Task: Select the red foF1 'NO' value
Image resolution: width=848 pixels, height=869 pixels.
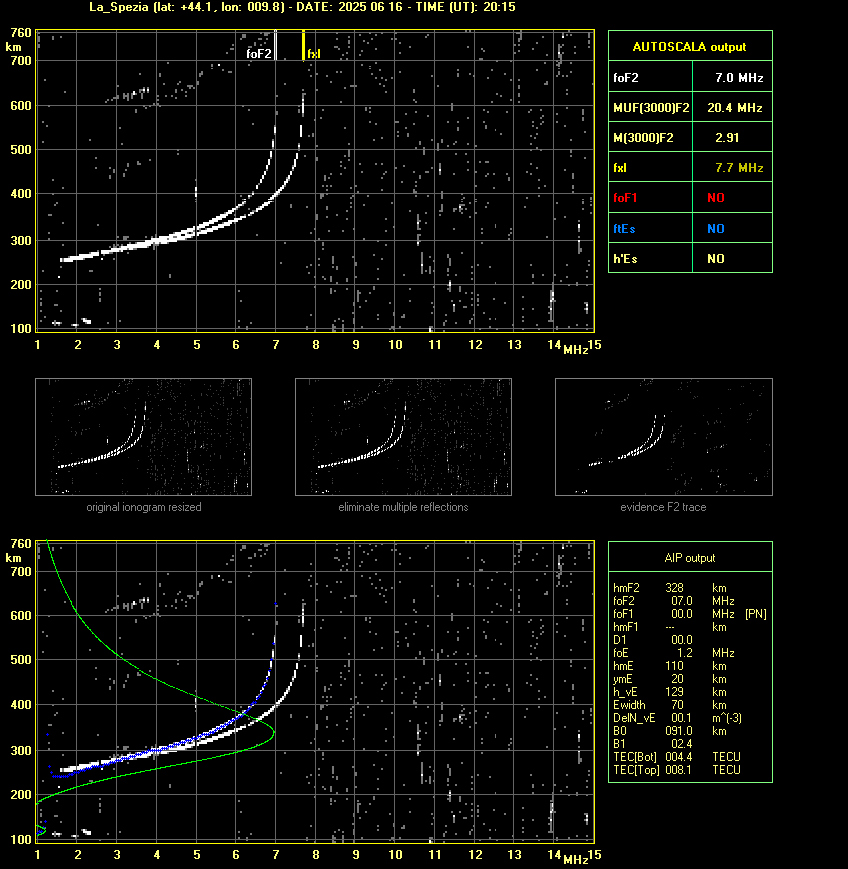Action: pyautogui.click(x=716, y=198)
